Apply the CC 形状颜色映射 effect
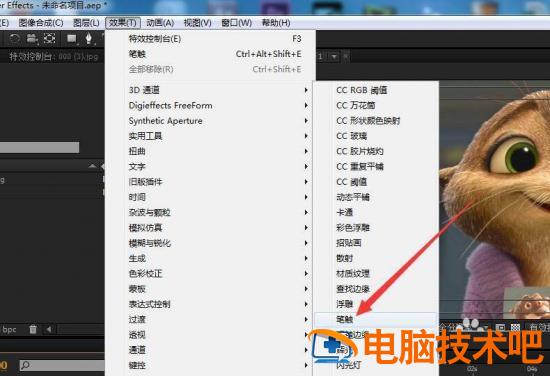Screen dimensions: 550x376 pos(376,121)
